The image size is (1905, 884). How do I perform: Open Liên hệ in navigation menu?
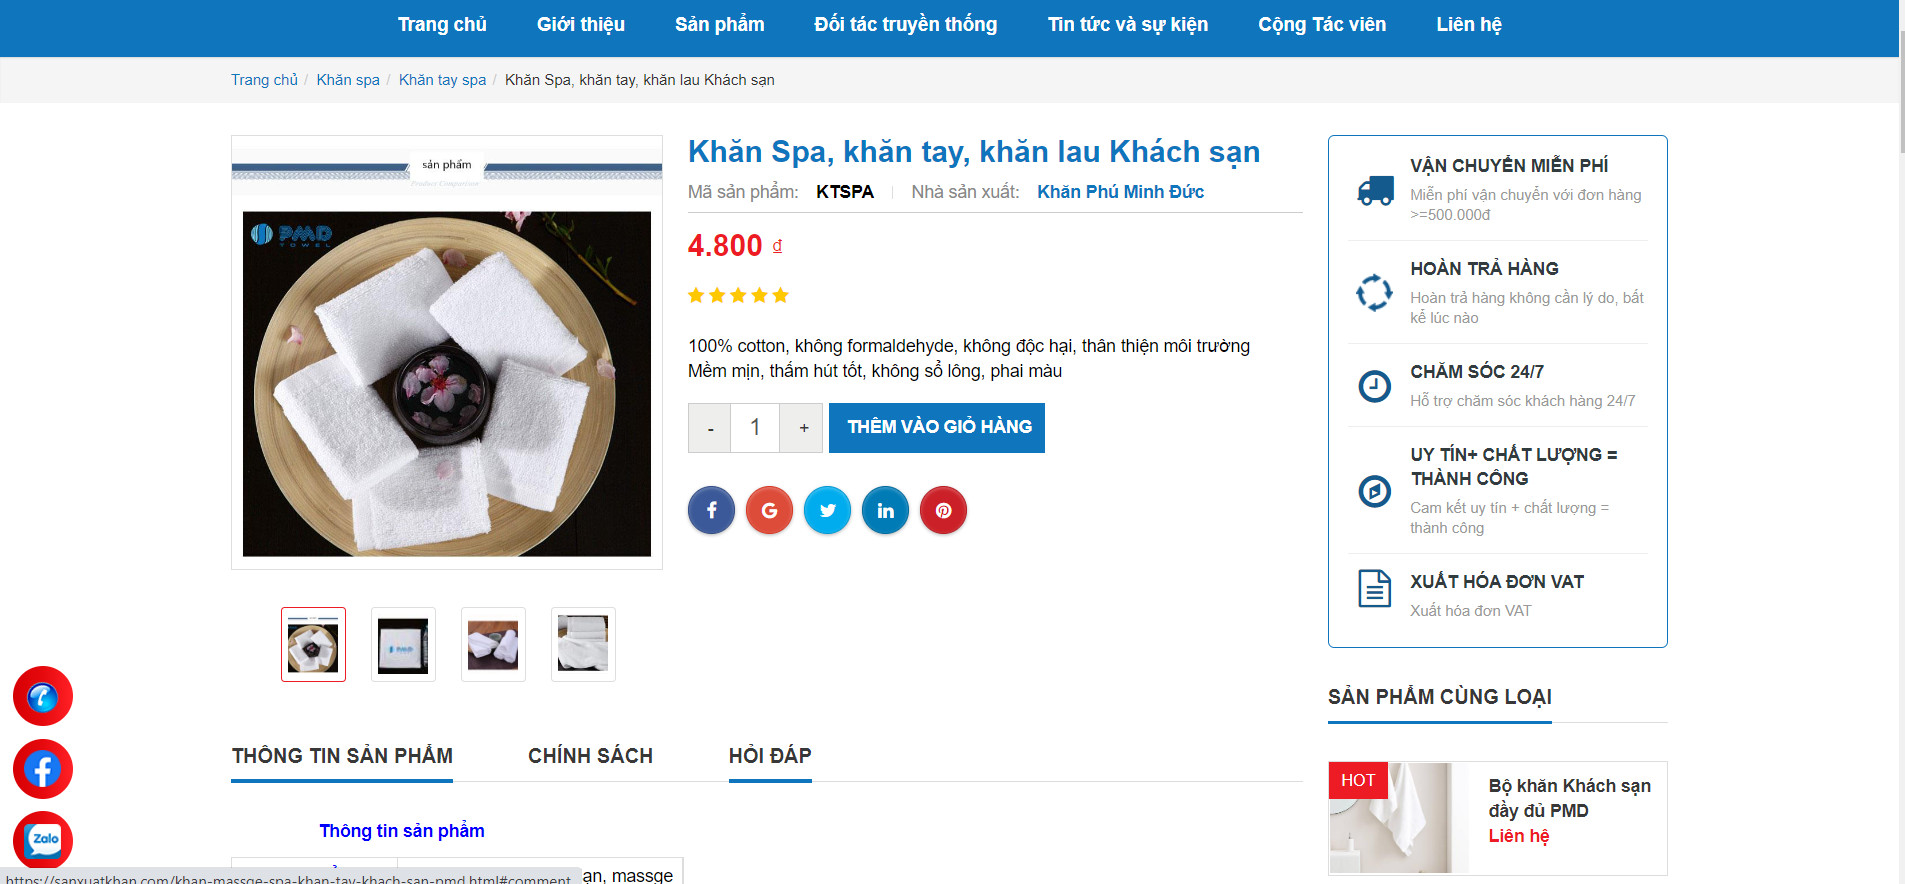pos(1468,25)
